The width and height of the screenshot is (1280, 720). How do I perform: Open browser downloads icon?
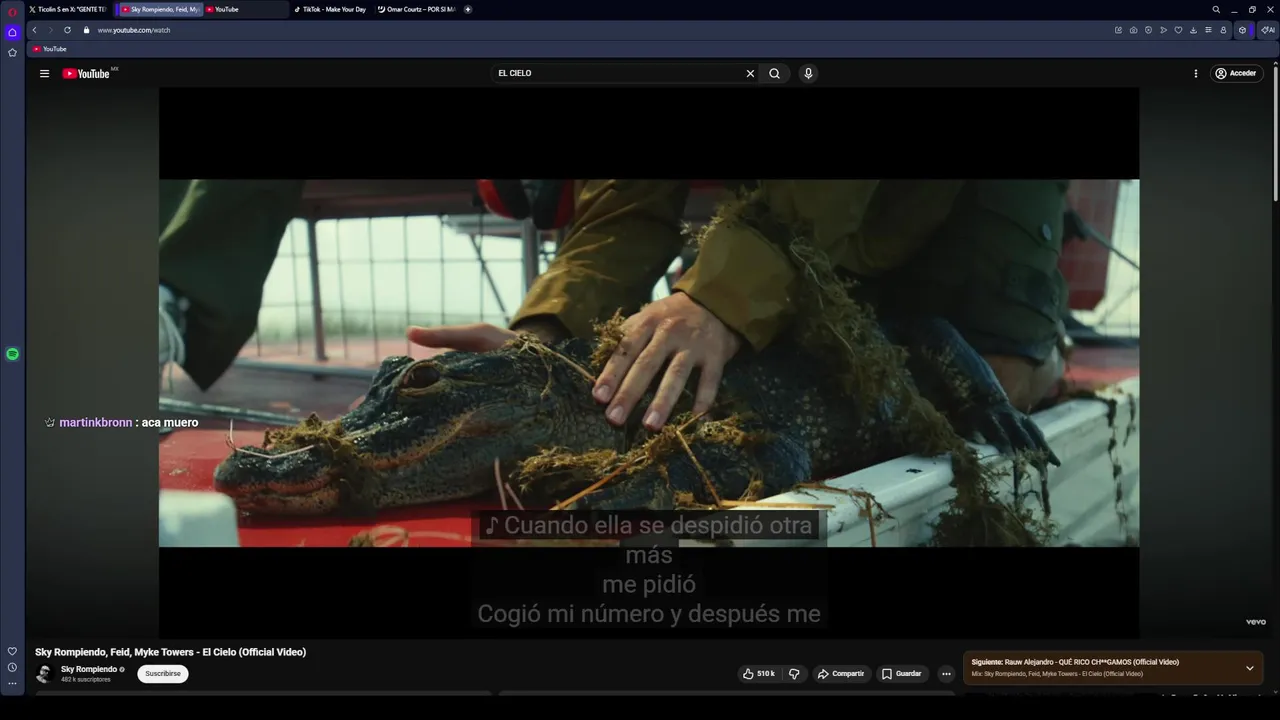click(x=1193, y=30)
